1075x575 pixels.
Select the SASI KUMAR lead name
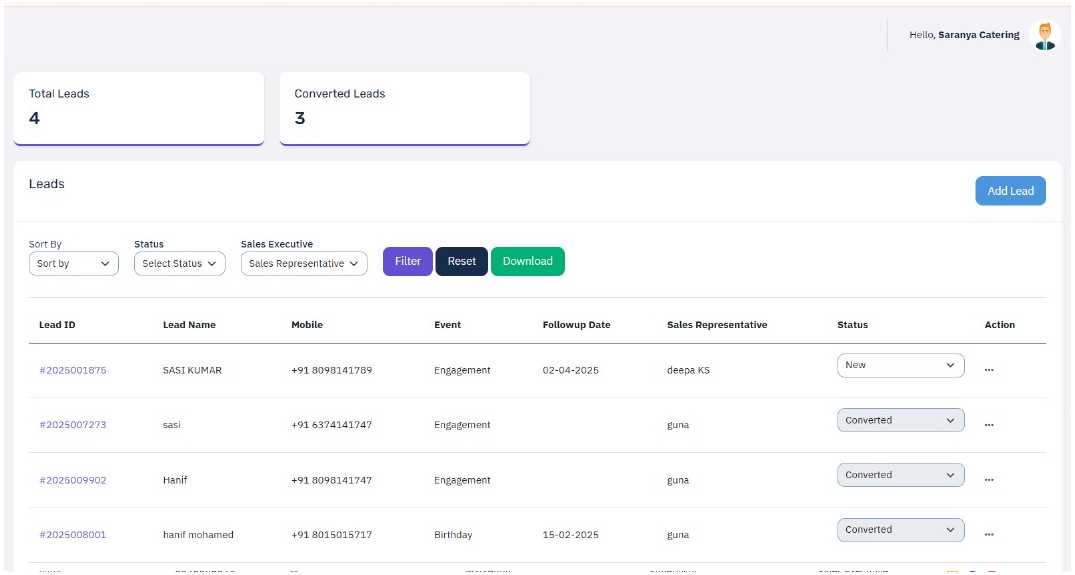click(192, 370)
